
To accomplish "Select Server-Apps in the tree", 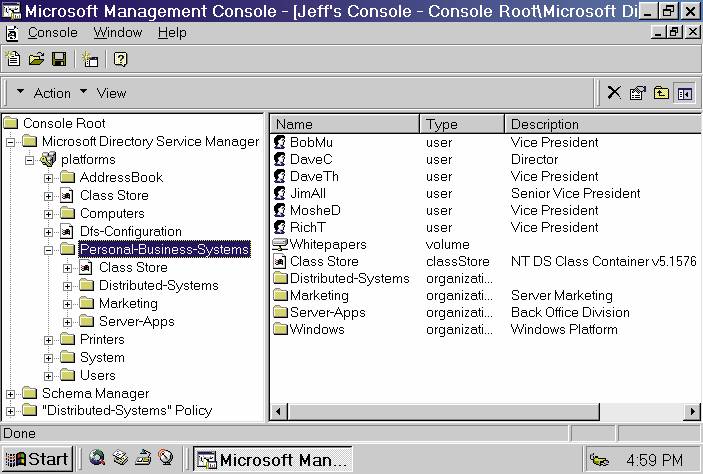I will [x=136, y=322].
